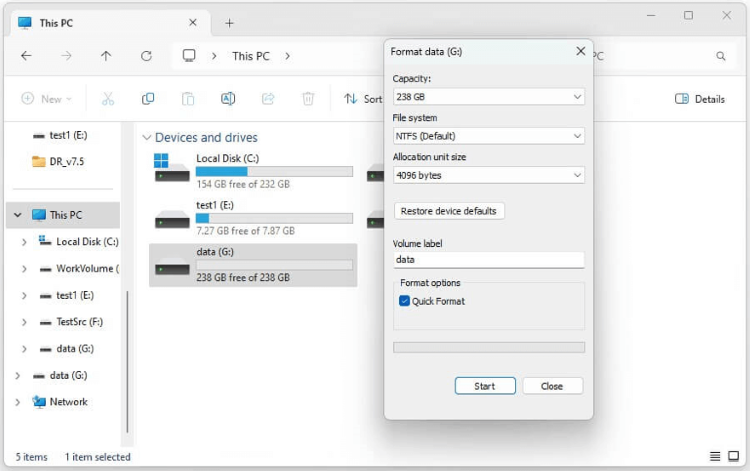Select Local Disk (C:) drive icon

click(172, 168)
